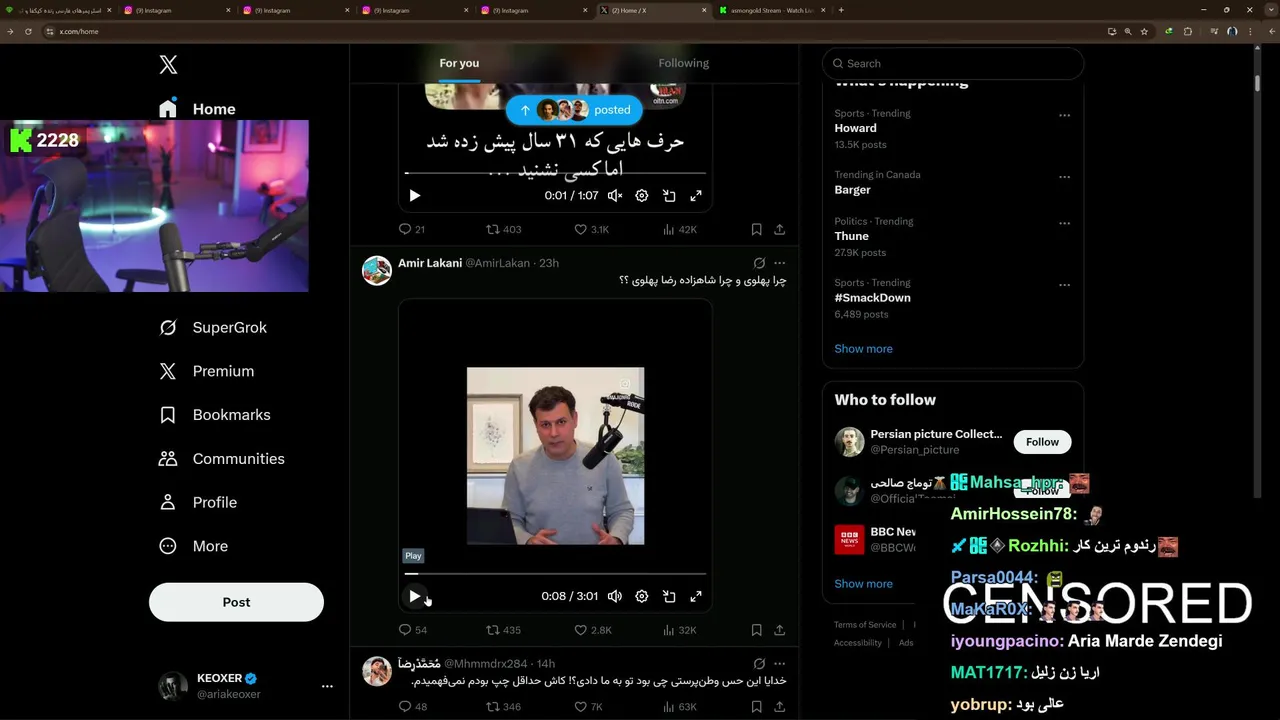This screenshot has height=720, width=1280.
Task: Play Amir Lakani's 3:01 video
Action: tap(415, 596)
